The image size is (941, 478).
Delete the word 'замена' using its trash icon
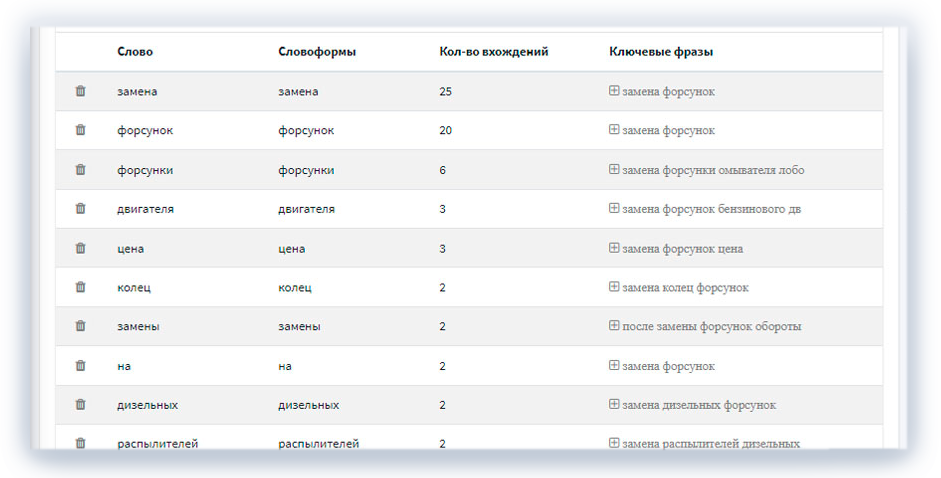click(x=81, y=91)
